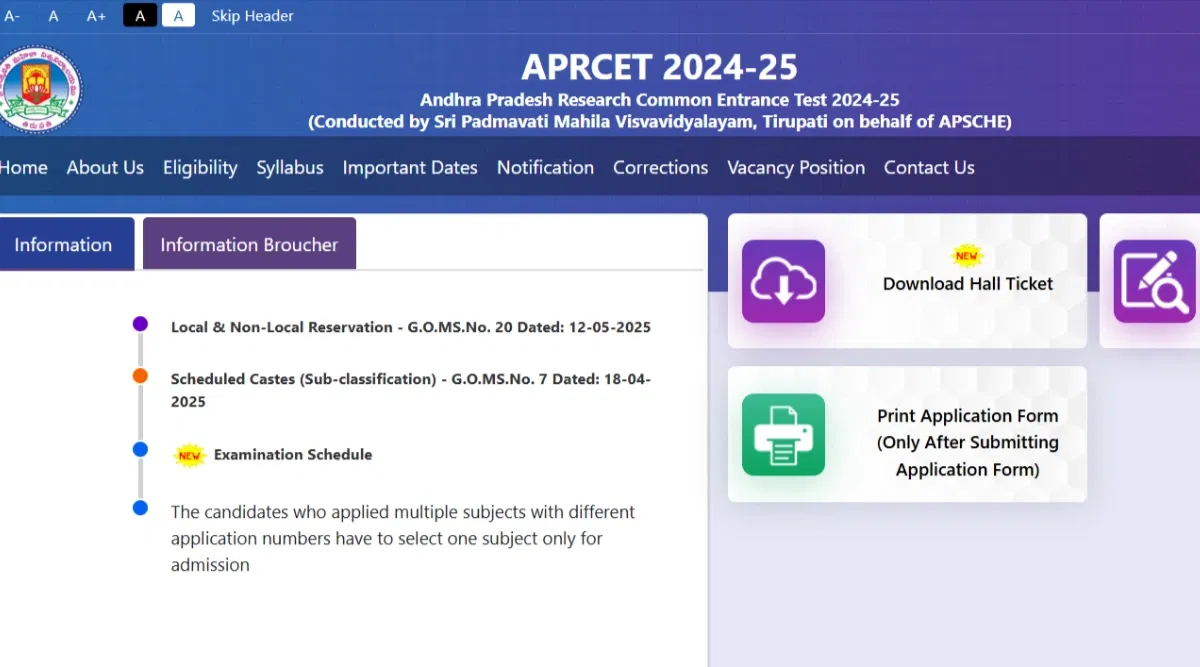
Task: Click the university logo emblem
Action: (x=40, y=89)
